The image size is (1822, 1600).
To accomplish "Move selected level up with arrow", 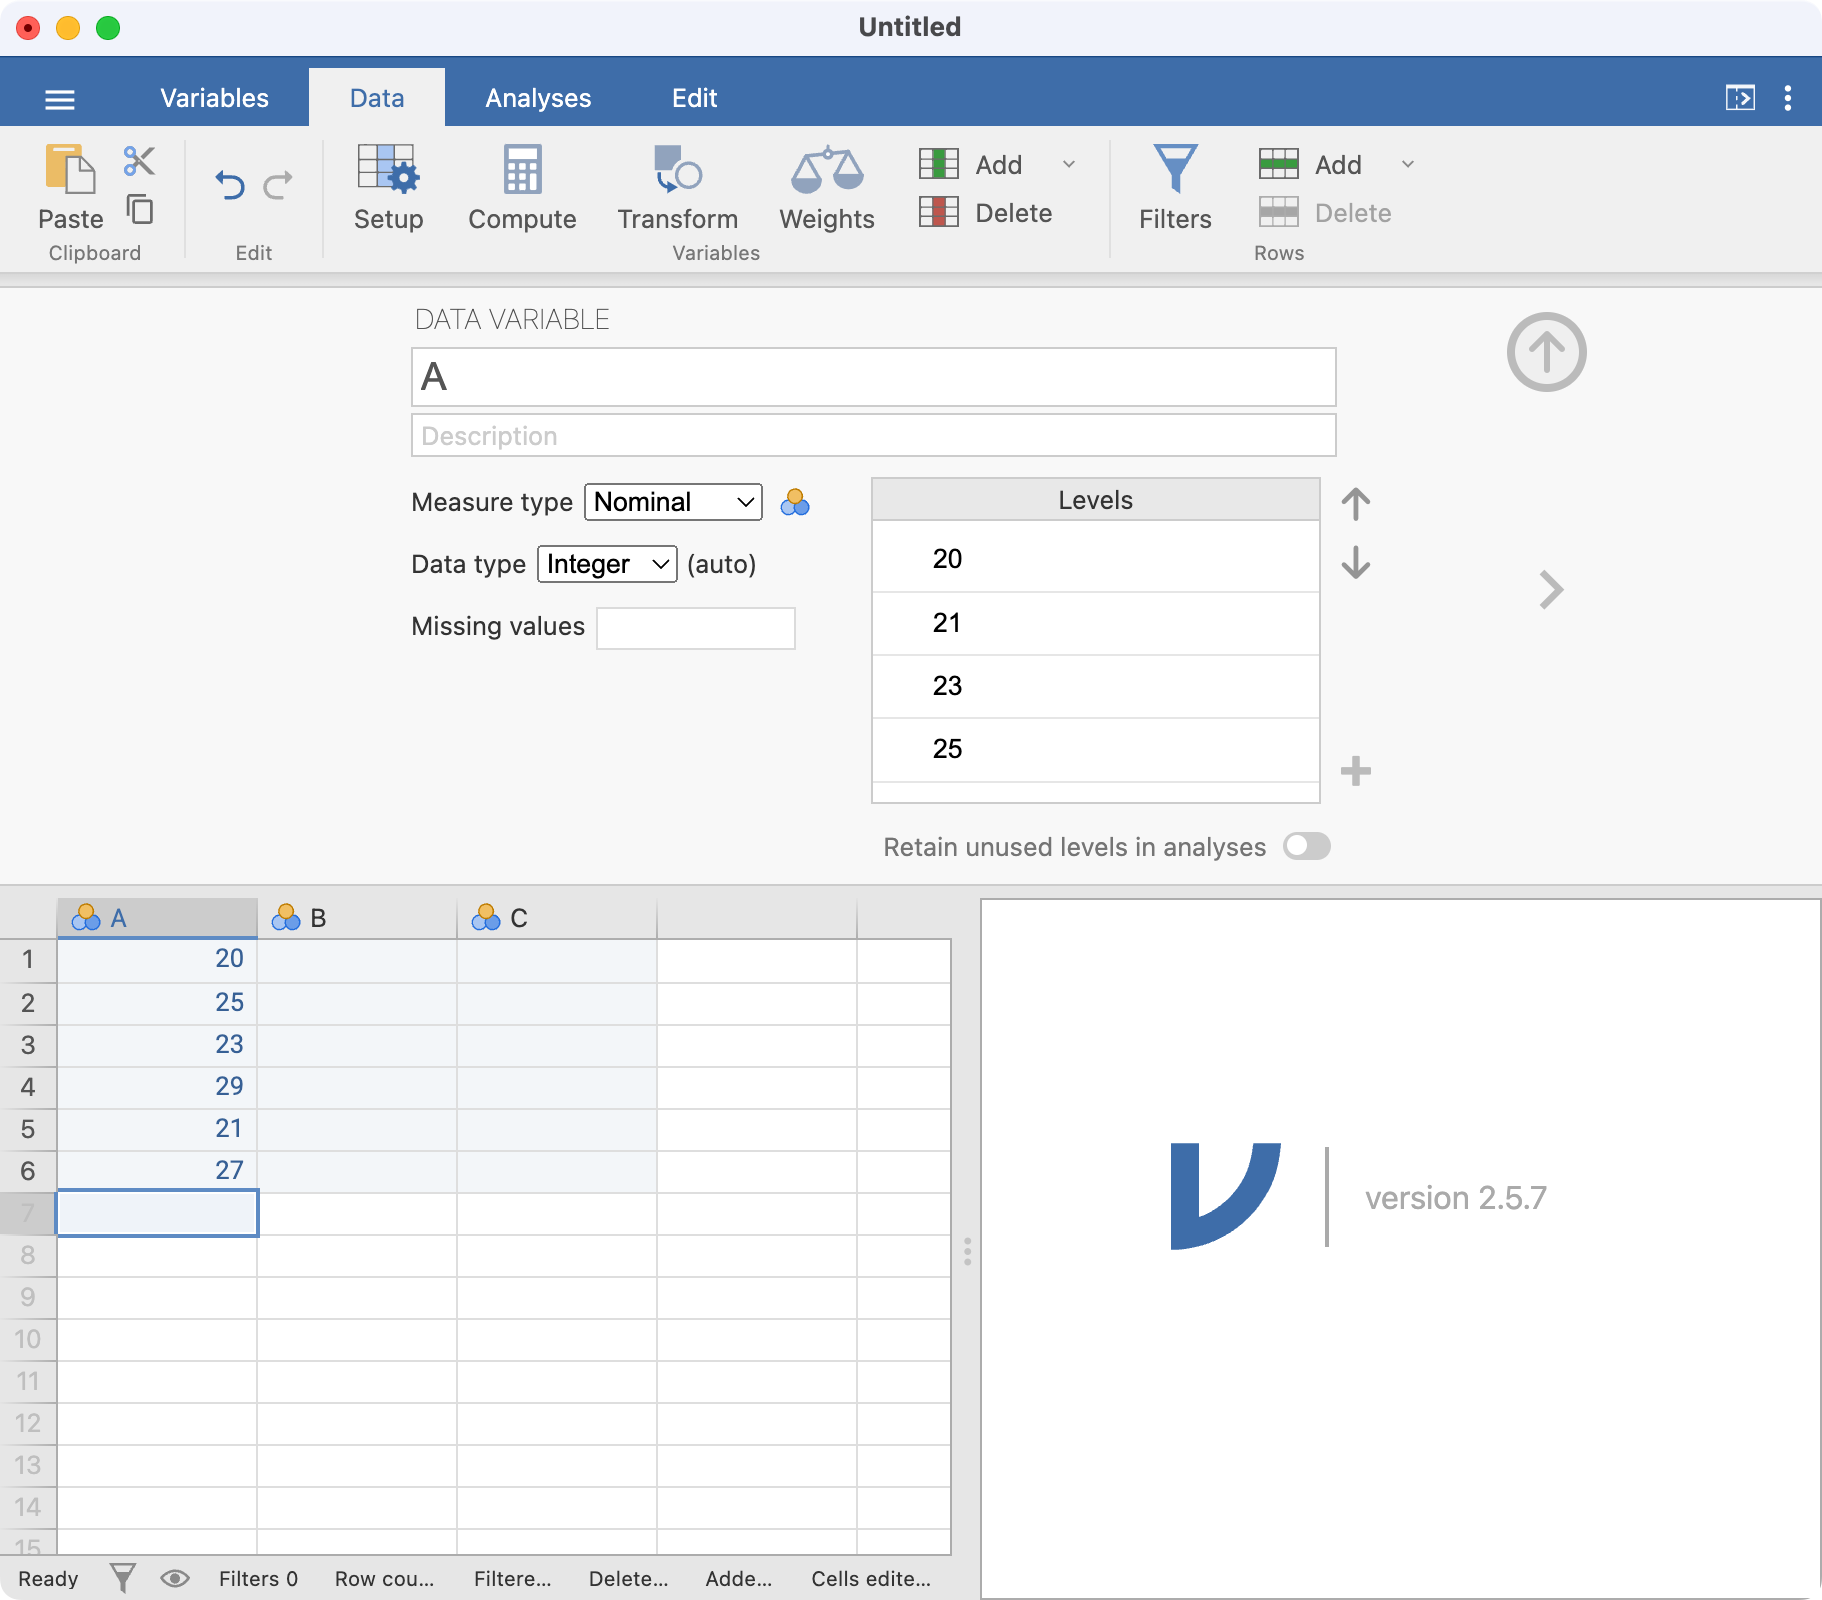I will 1355,503.
